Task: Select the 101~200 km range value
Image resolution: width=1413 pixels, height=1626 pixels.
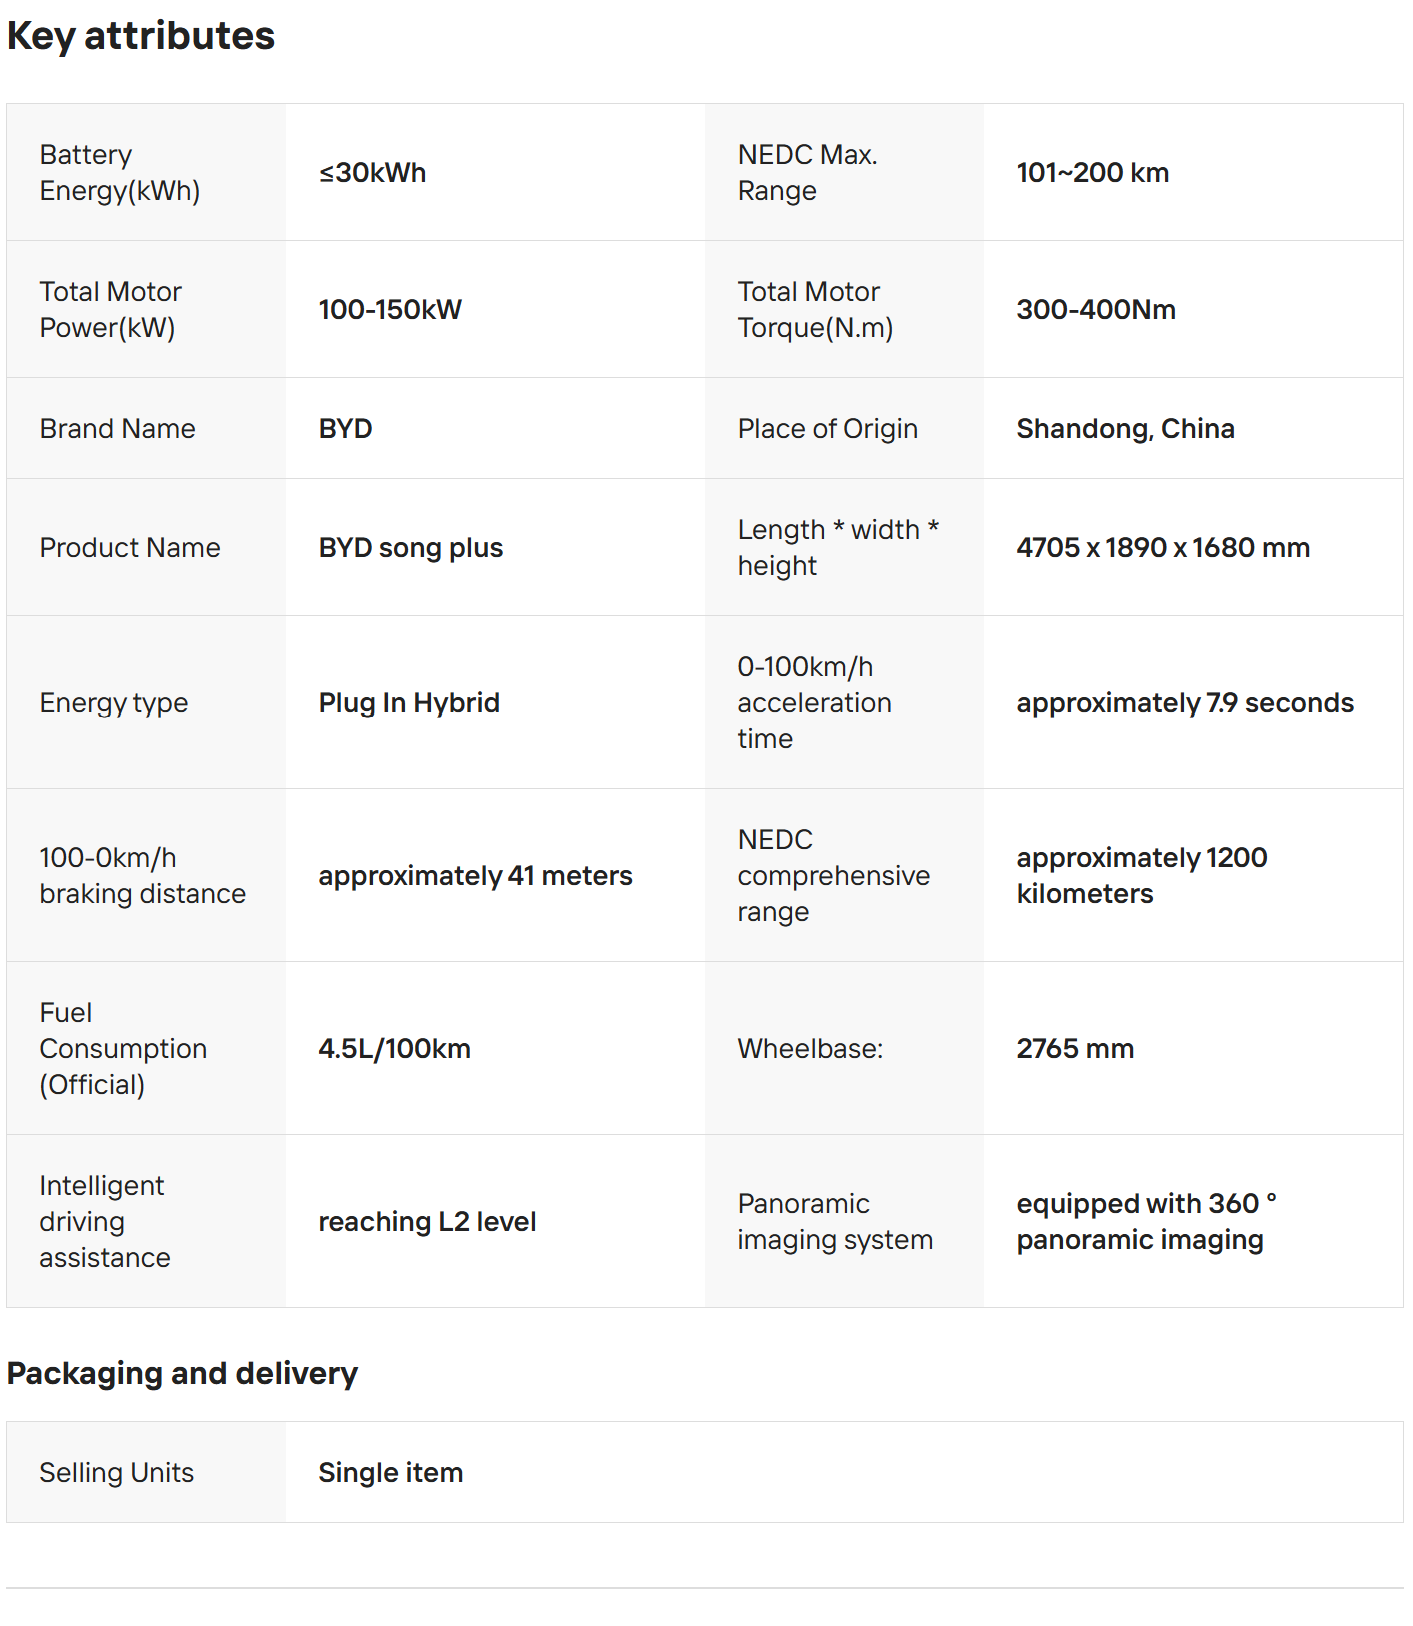Action: 1093,173
